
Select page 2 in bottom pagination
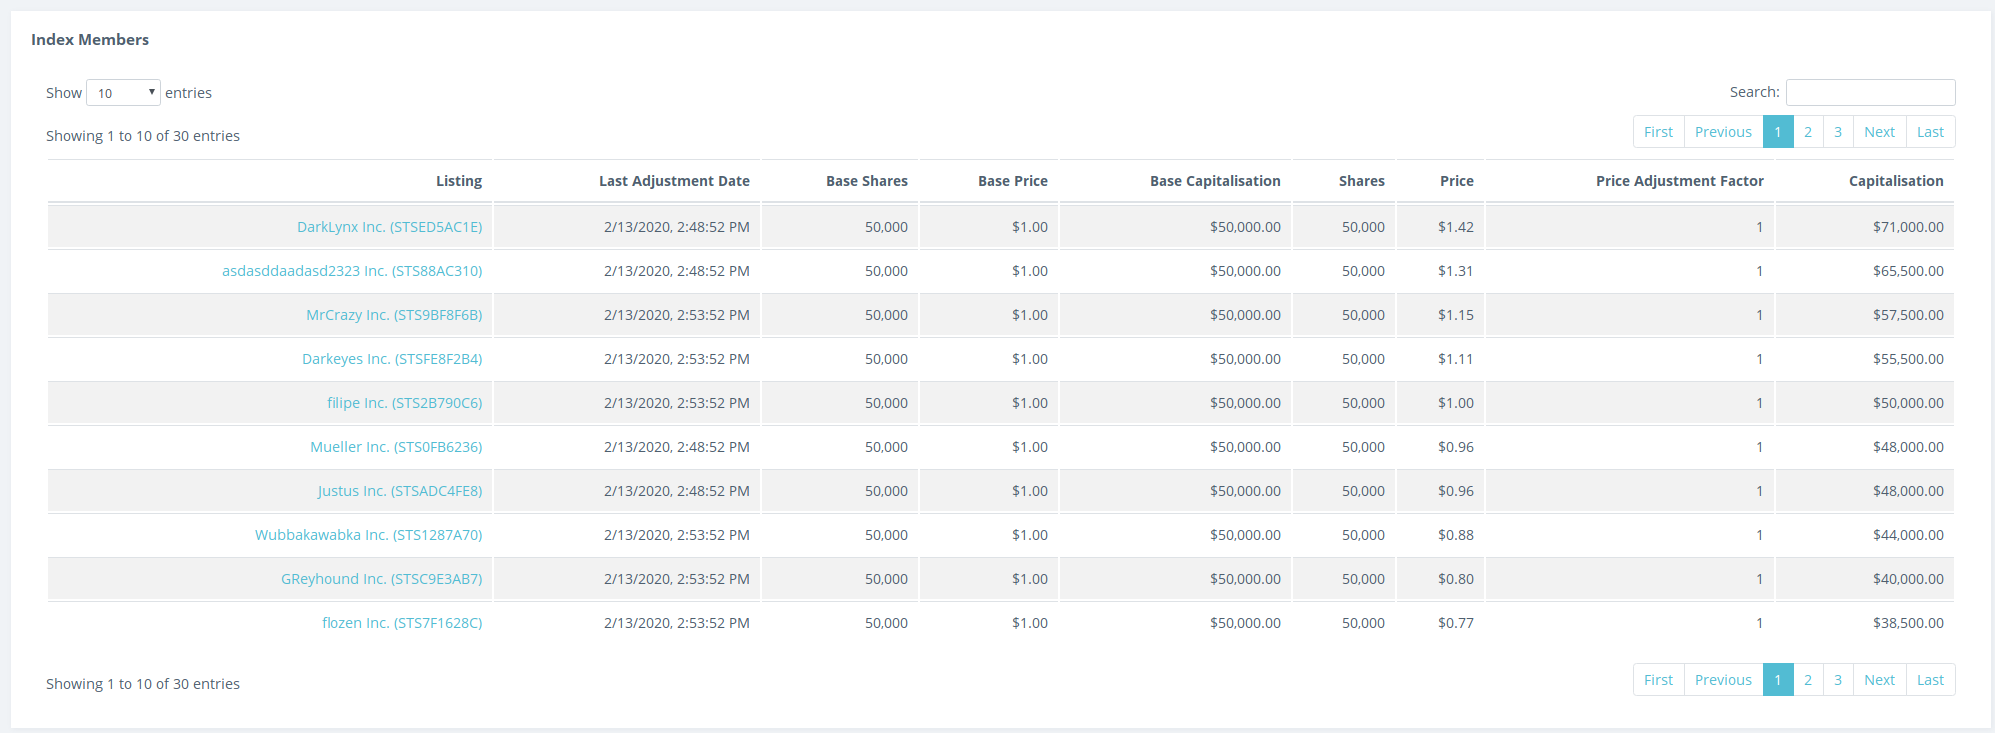[1808, 680]
